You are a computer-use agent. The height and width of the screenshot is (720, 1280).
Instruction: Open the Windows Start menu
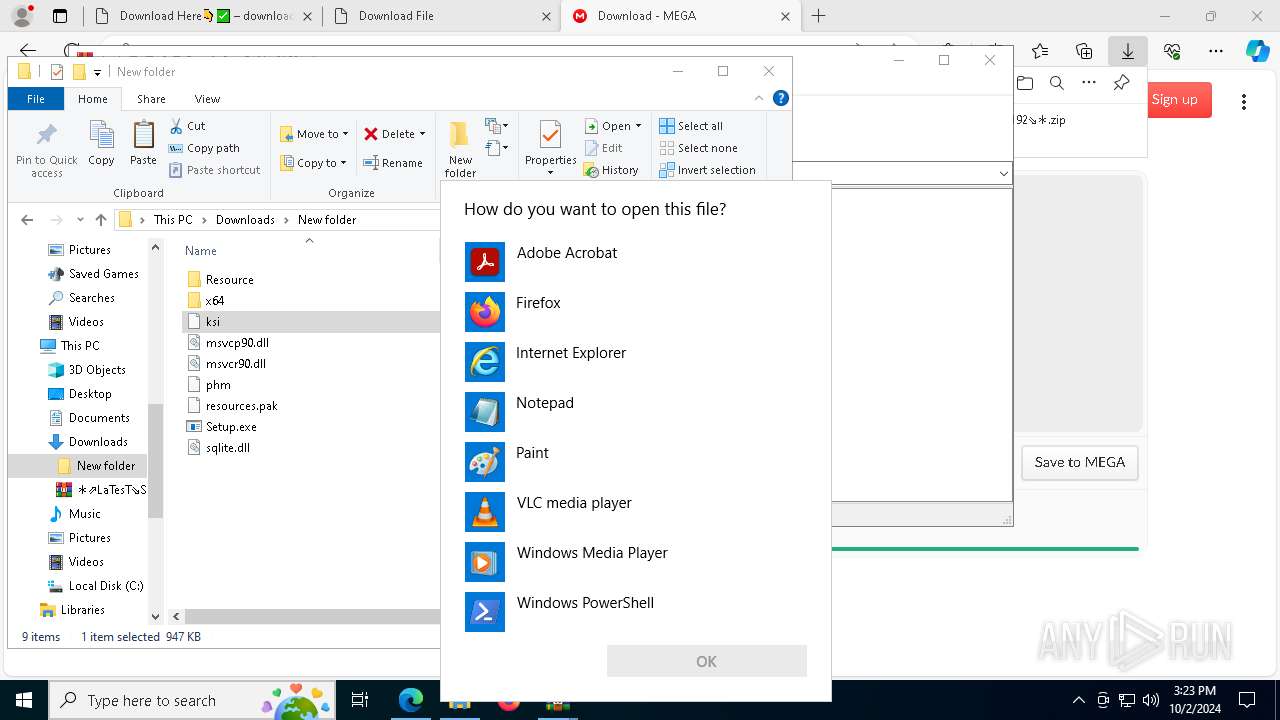coord(23,700)
